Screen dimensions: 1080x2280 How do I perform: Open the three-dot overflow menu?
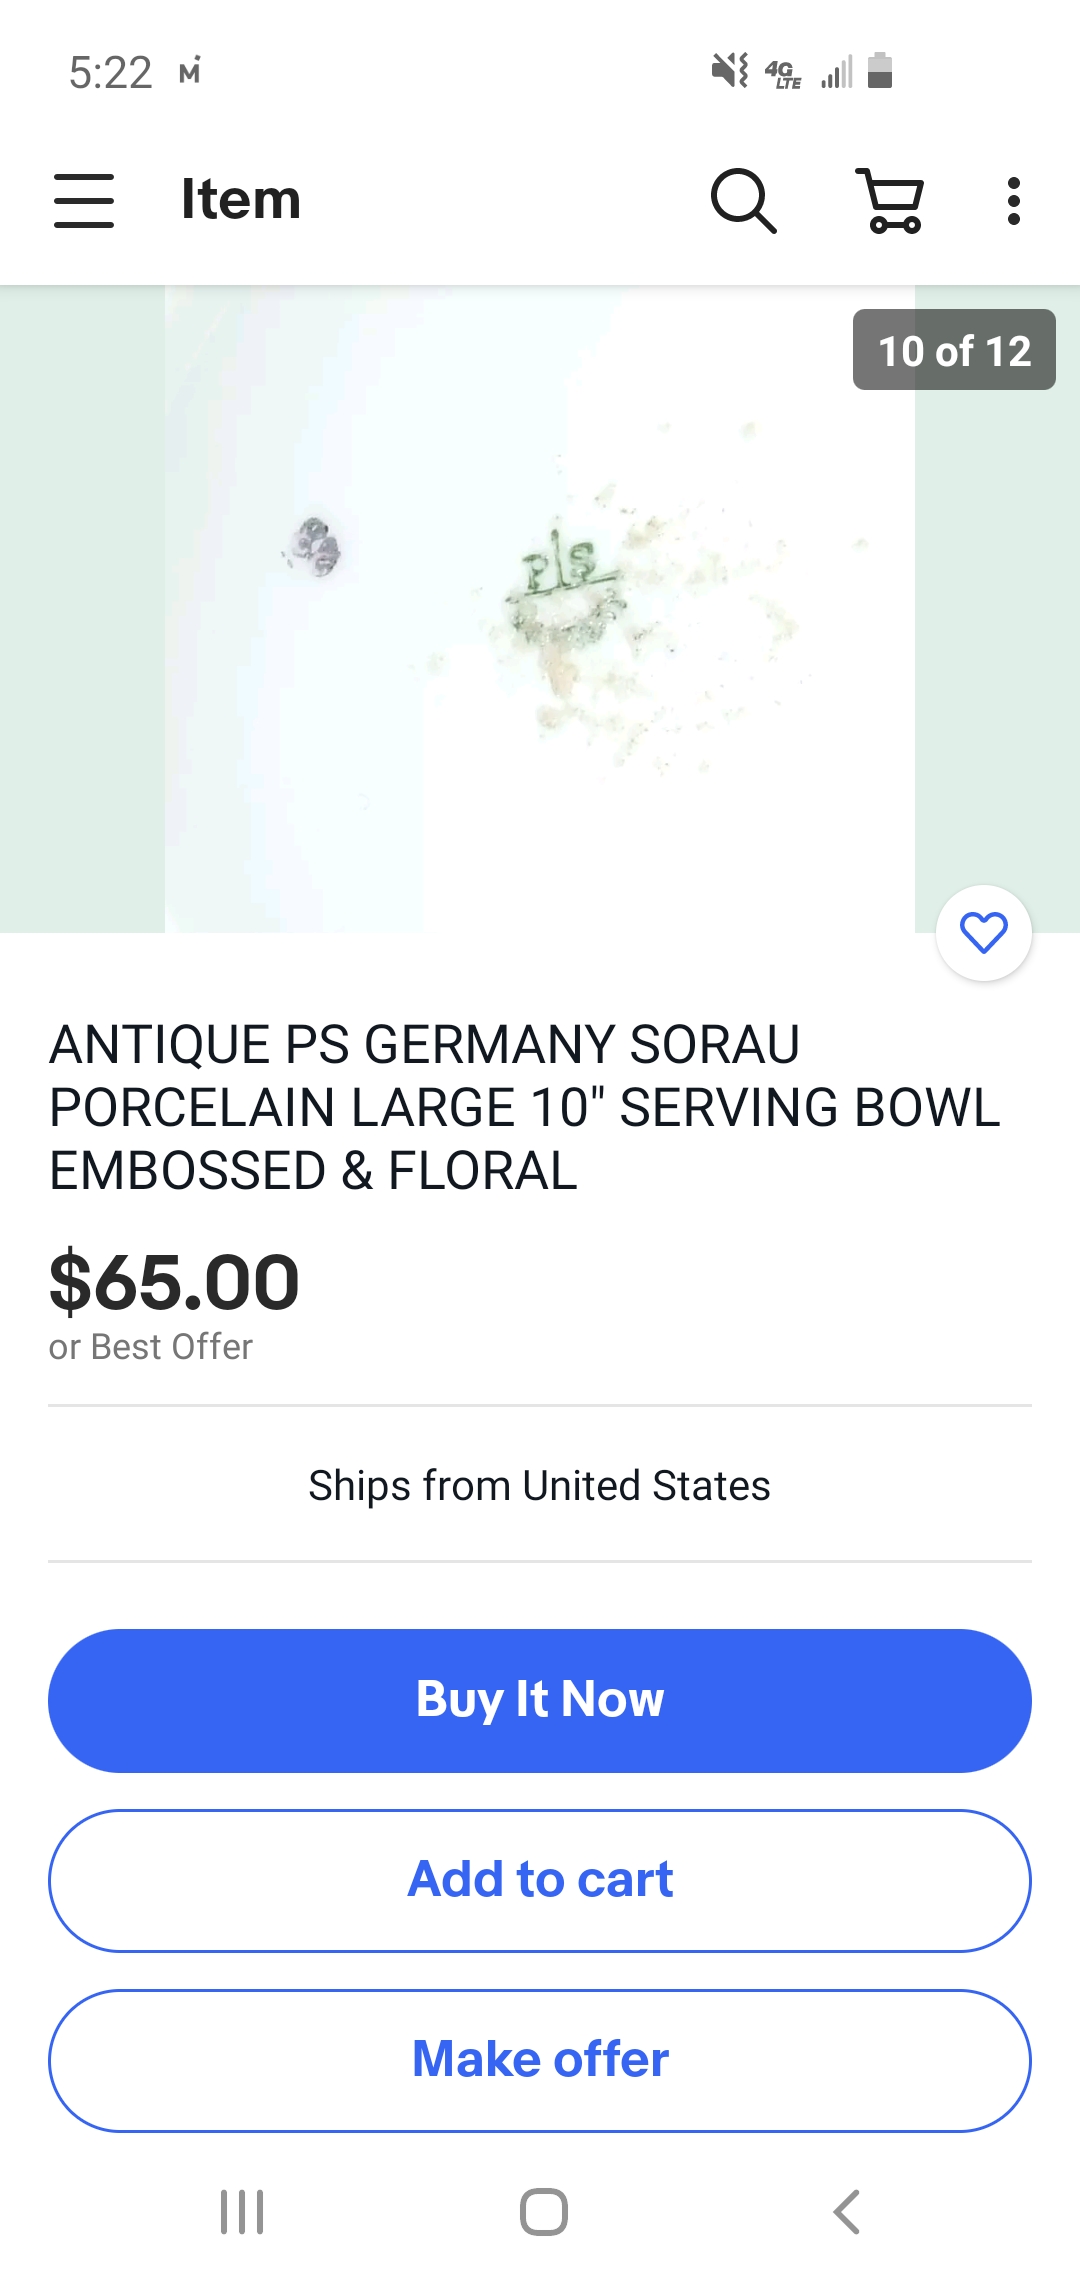[x=1013, y=200]
